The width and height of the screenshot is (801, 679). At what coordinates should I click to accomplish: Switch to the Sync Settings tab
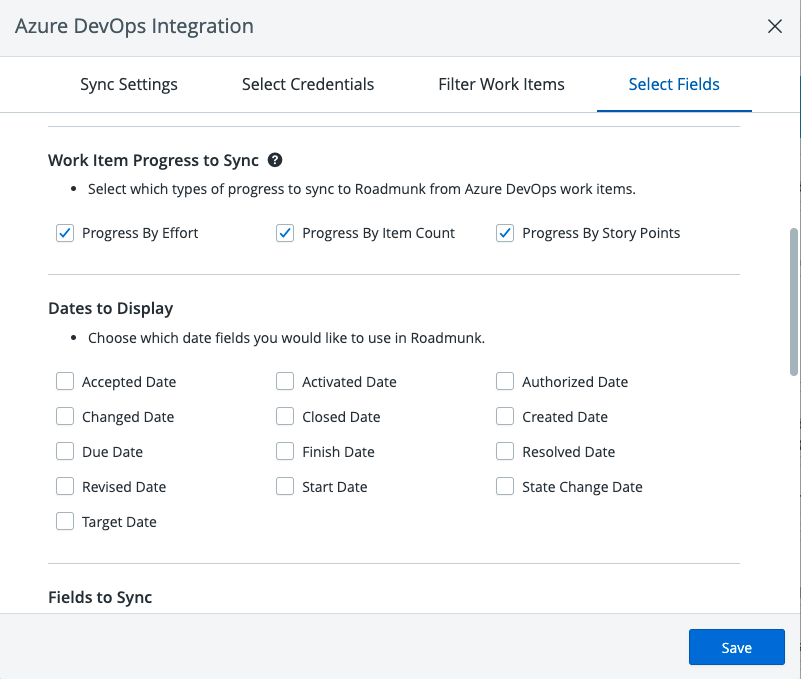[x=129, y=84]
